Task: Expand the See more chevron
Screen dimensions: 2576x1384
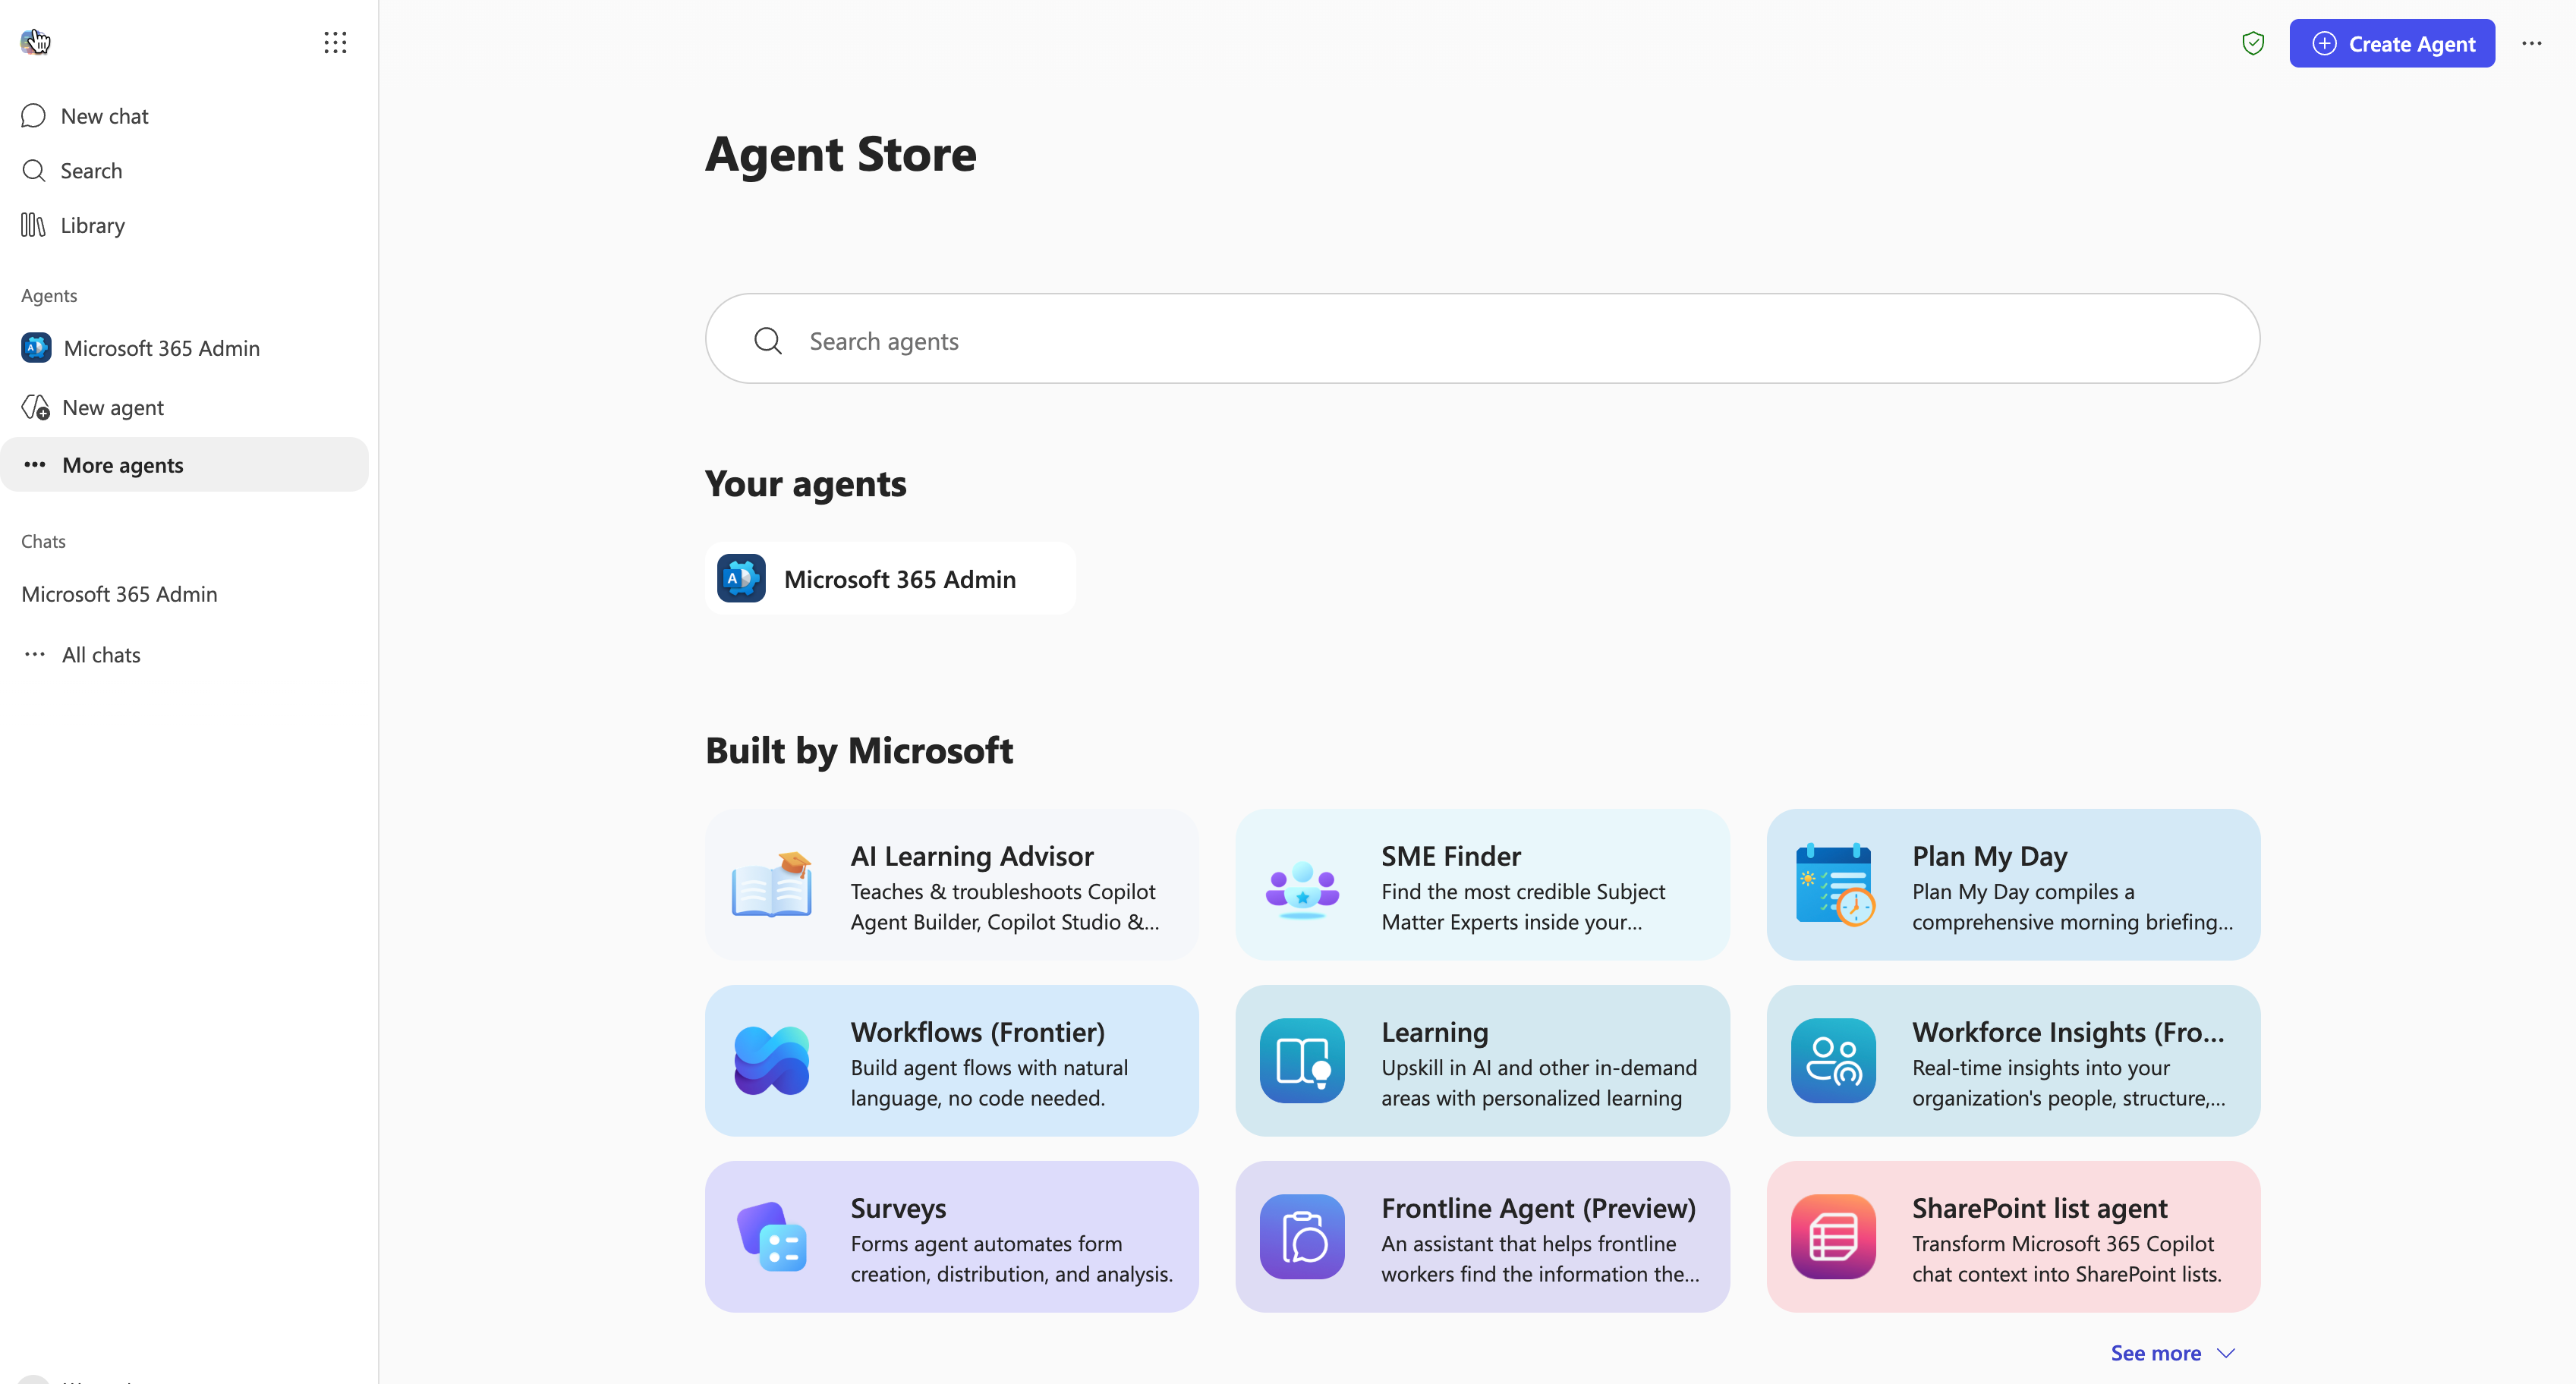Action: (x=2226, y=1353)
